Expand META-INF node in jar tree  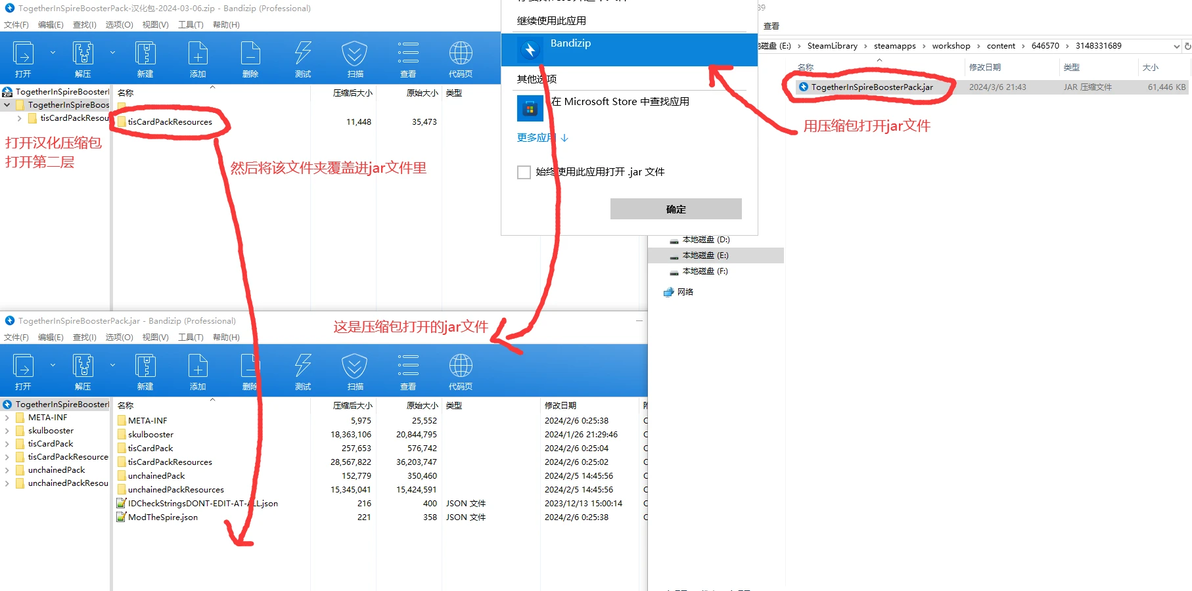tap(7, 418)
